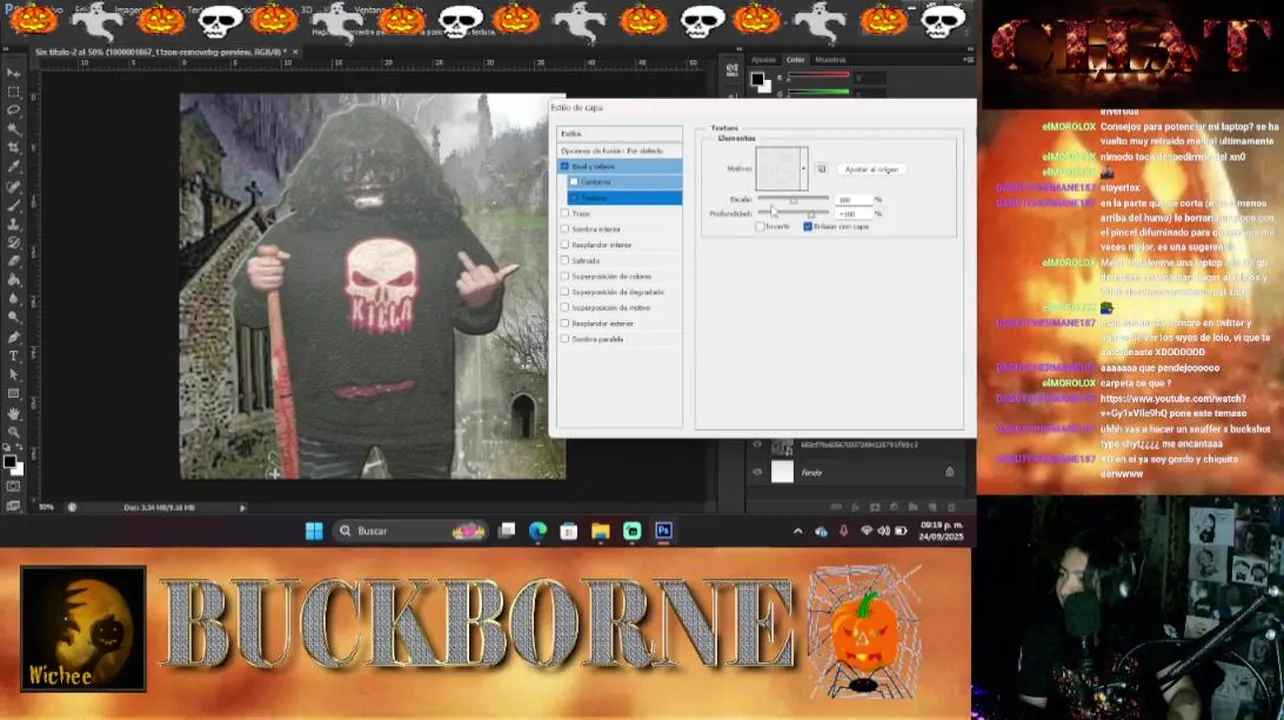Screen dimensions: 1284x720
Task: Uncheck Enlazar con capa checkbox
Action: point(807,227)
